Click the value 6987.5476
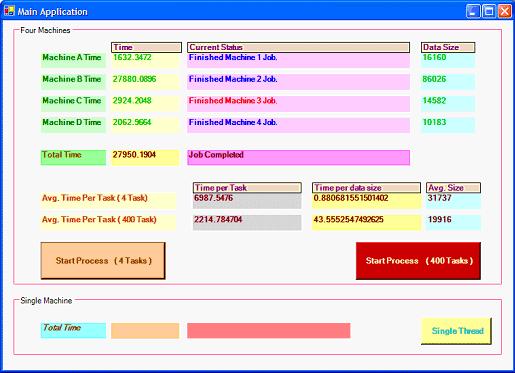Screen dimensions: 515x373 click(x=247, y=201)
